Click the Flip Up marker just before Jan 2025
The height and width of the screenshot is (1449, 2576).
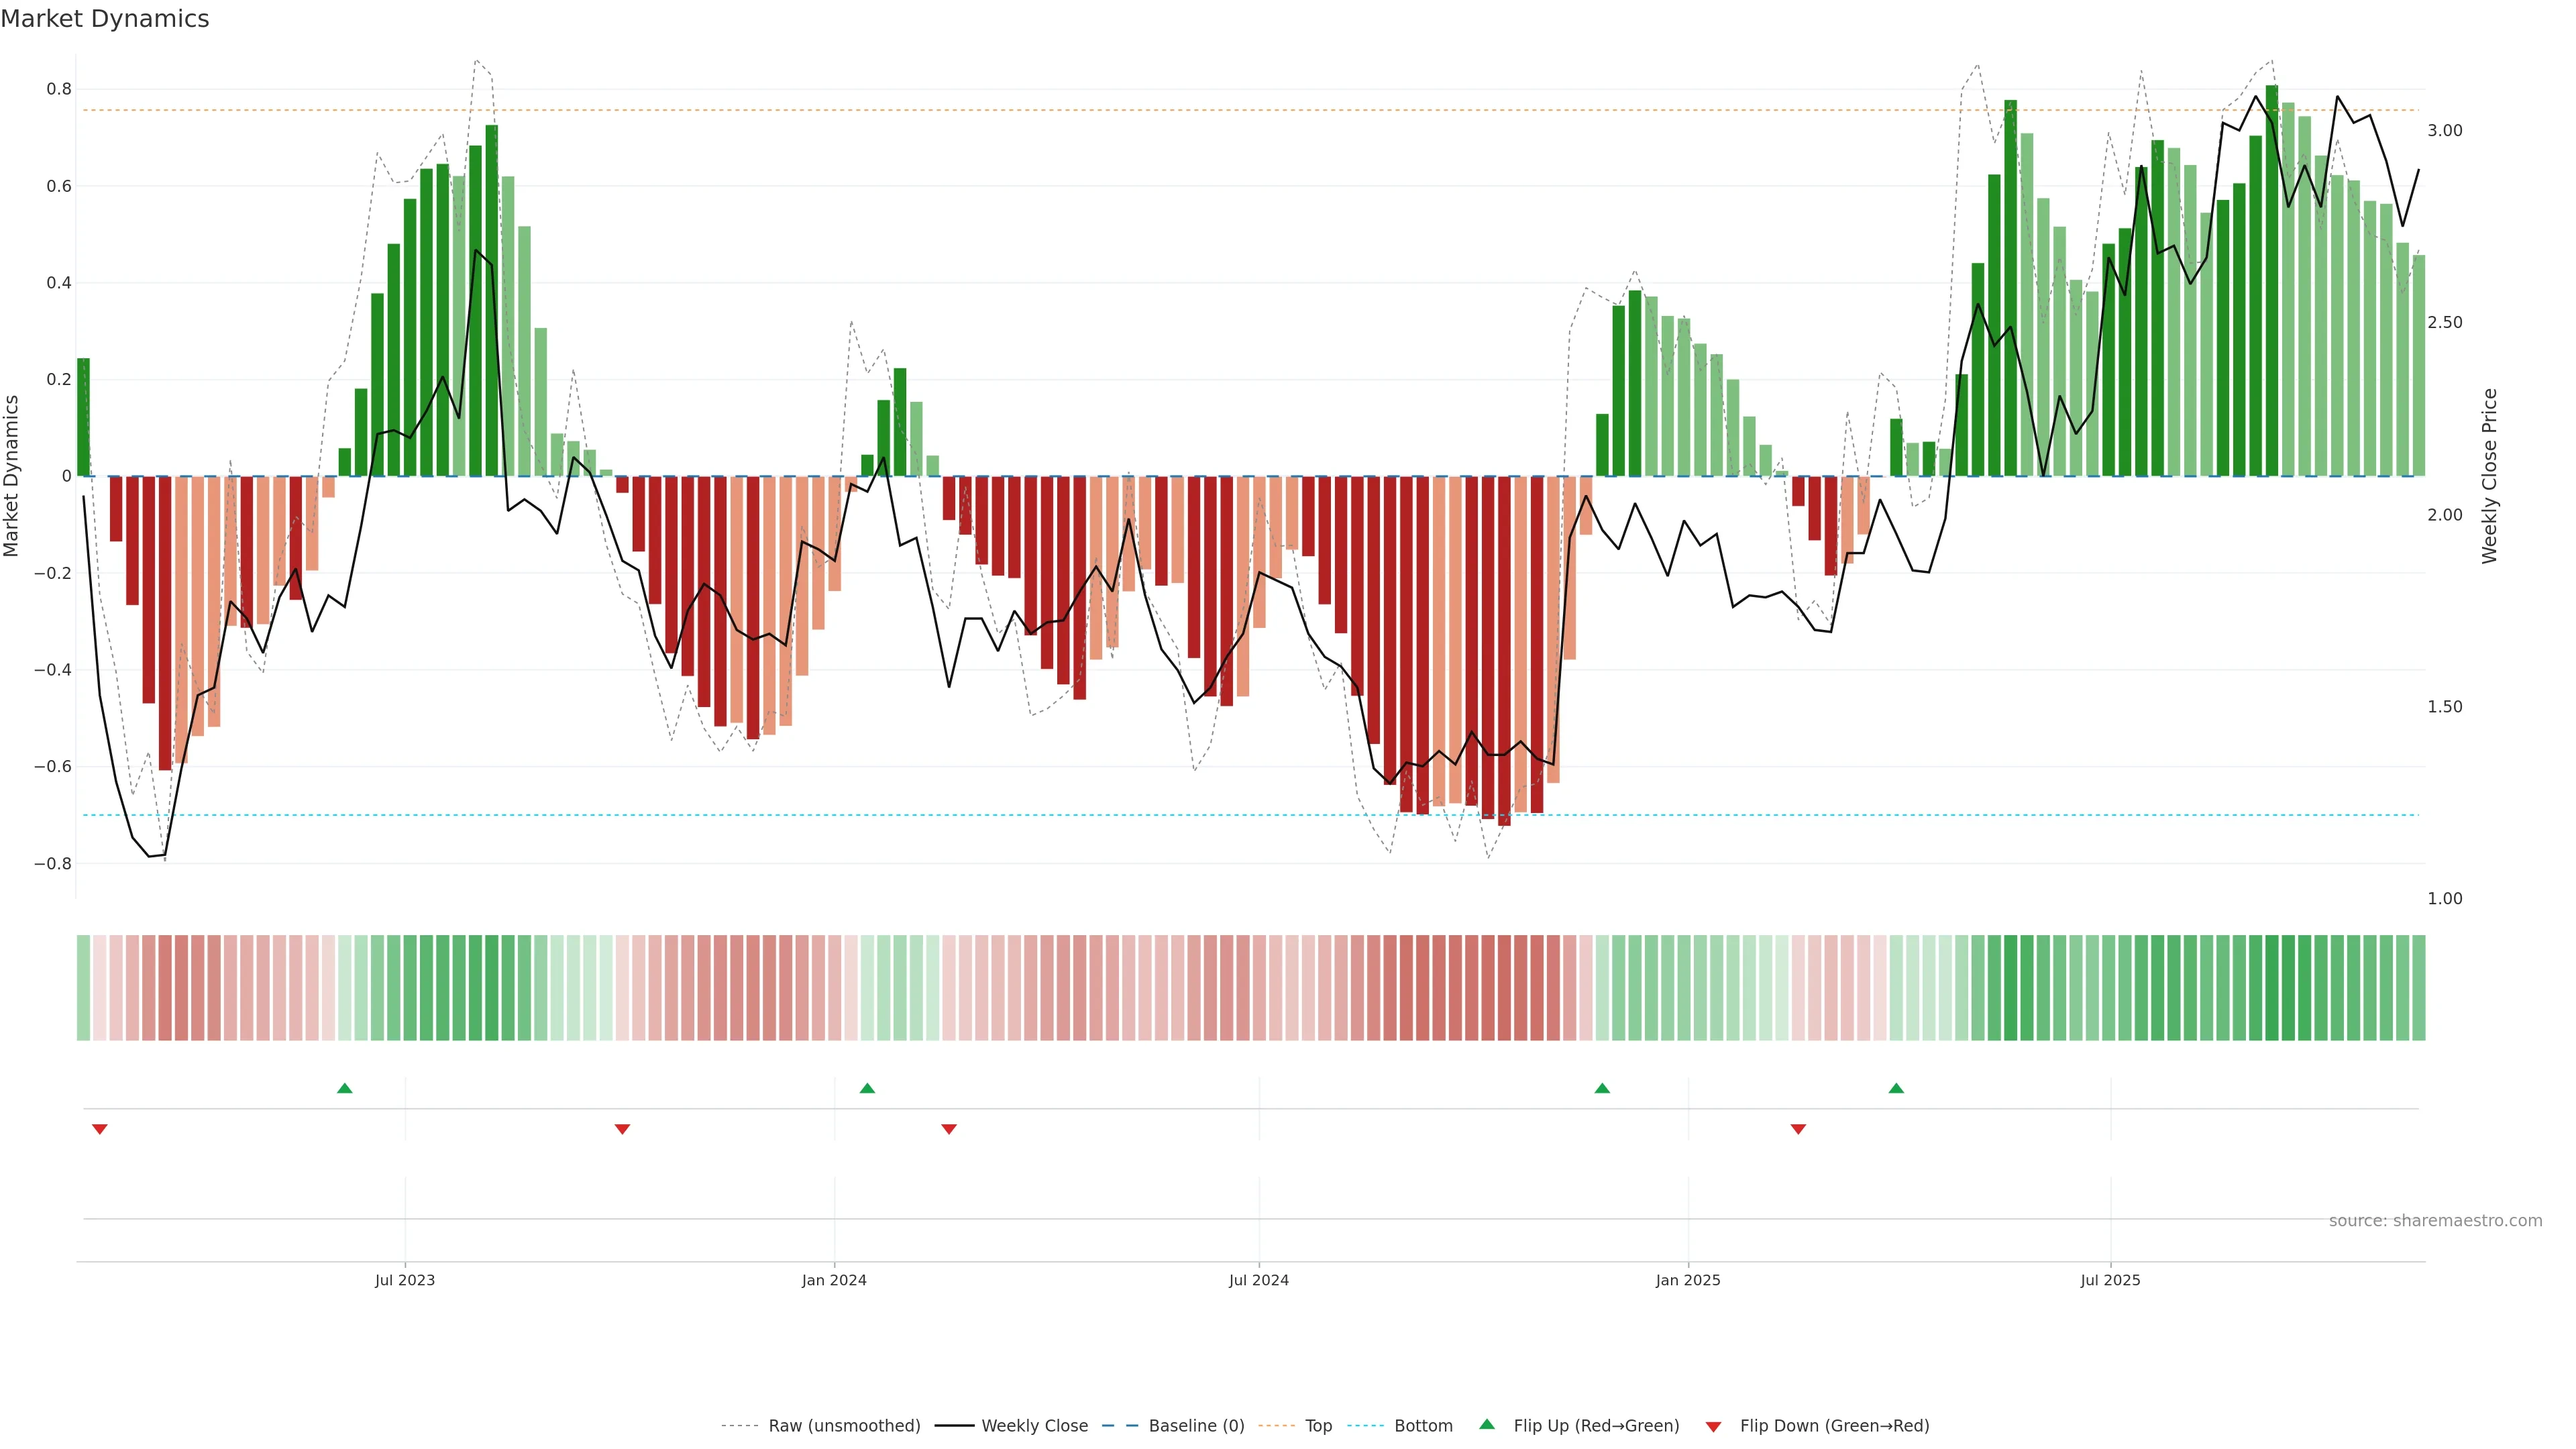pos(1602,1088)
